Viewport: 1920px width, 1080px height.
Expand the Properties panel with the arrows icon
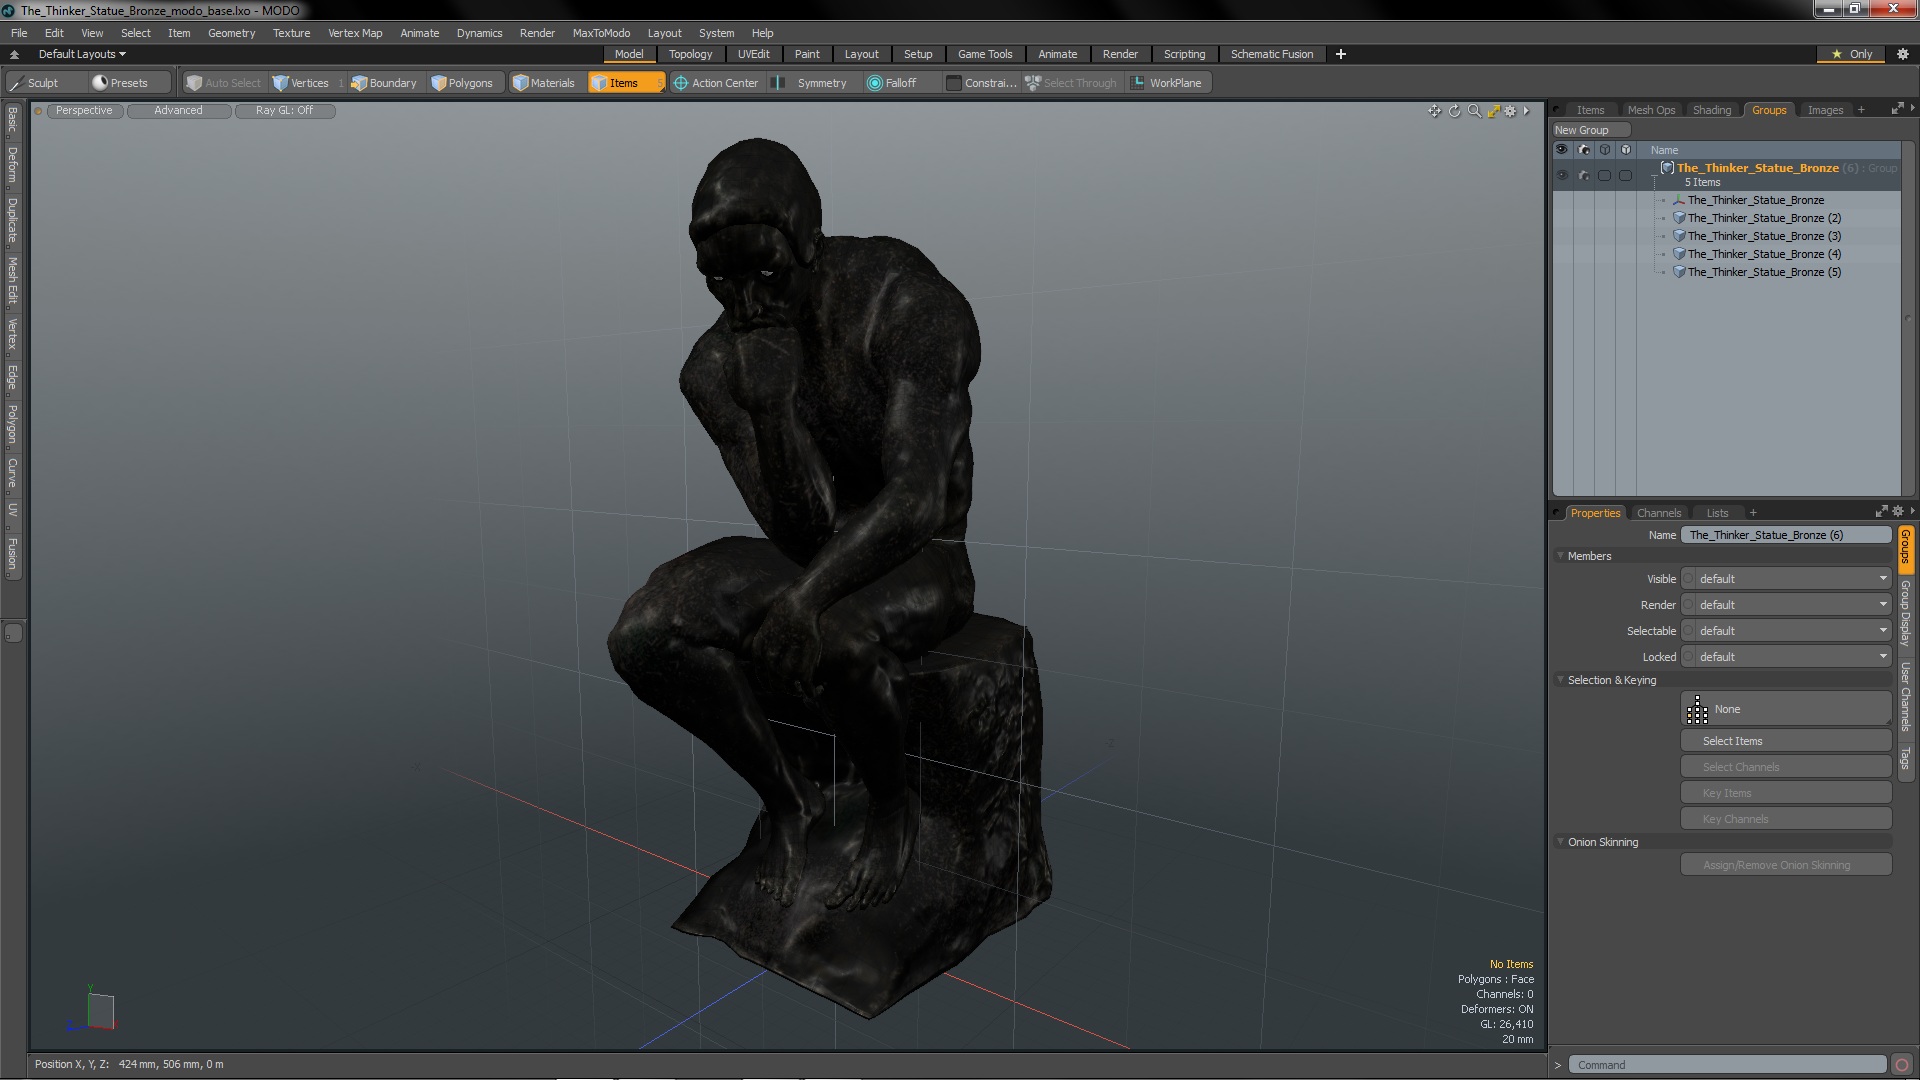click(1881, 511)
